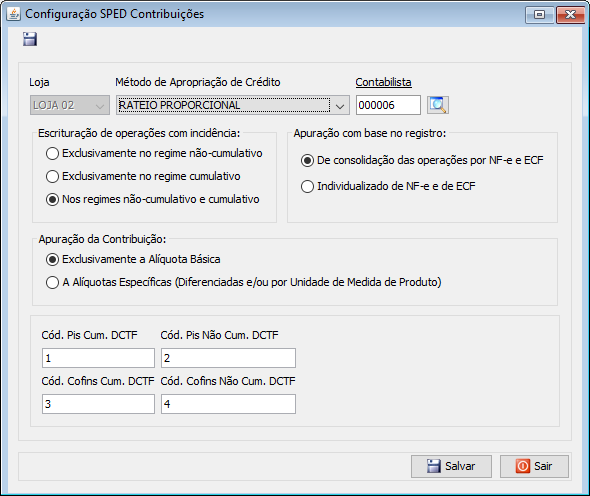Click the Salvar button
The width and height of the screenshot is (590, 496).
451,466
